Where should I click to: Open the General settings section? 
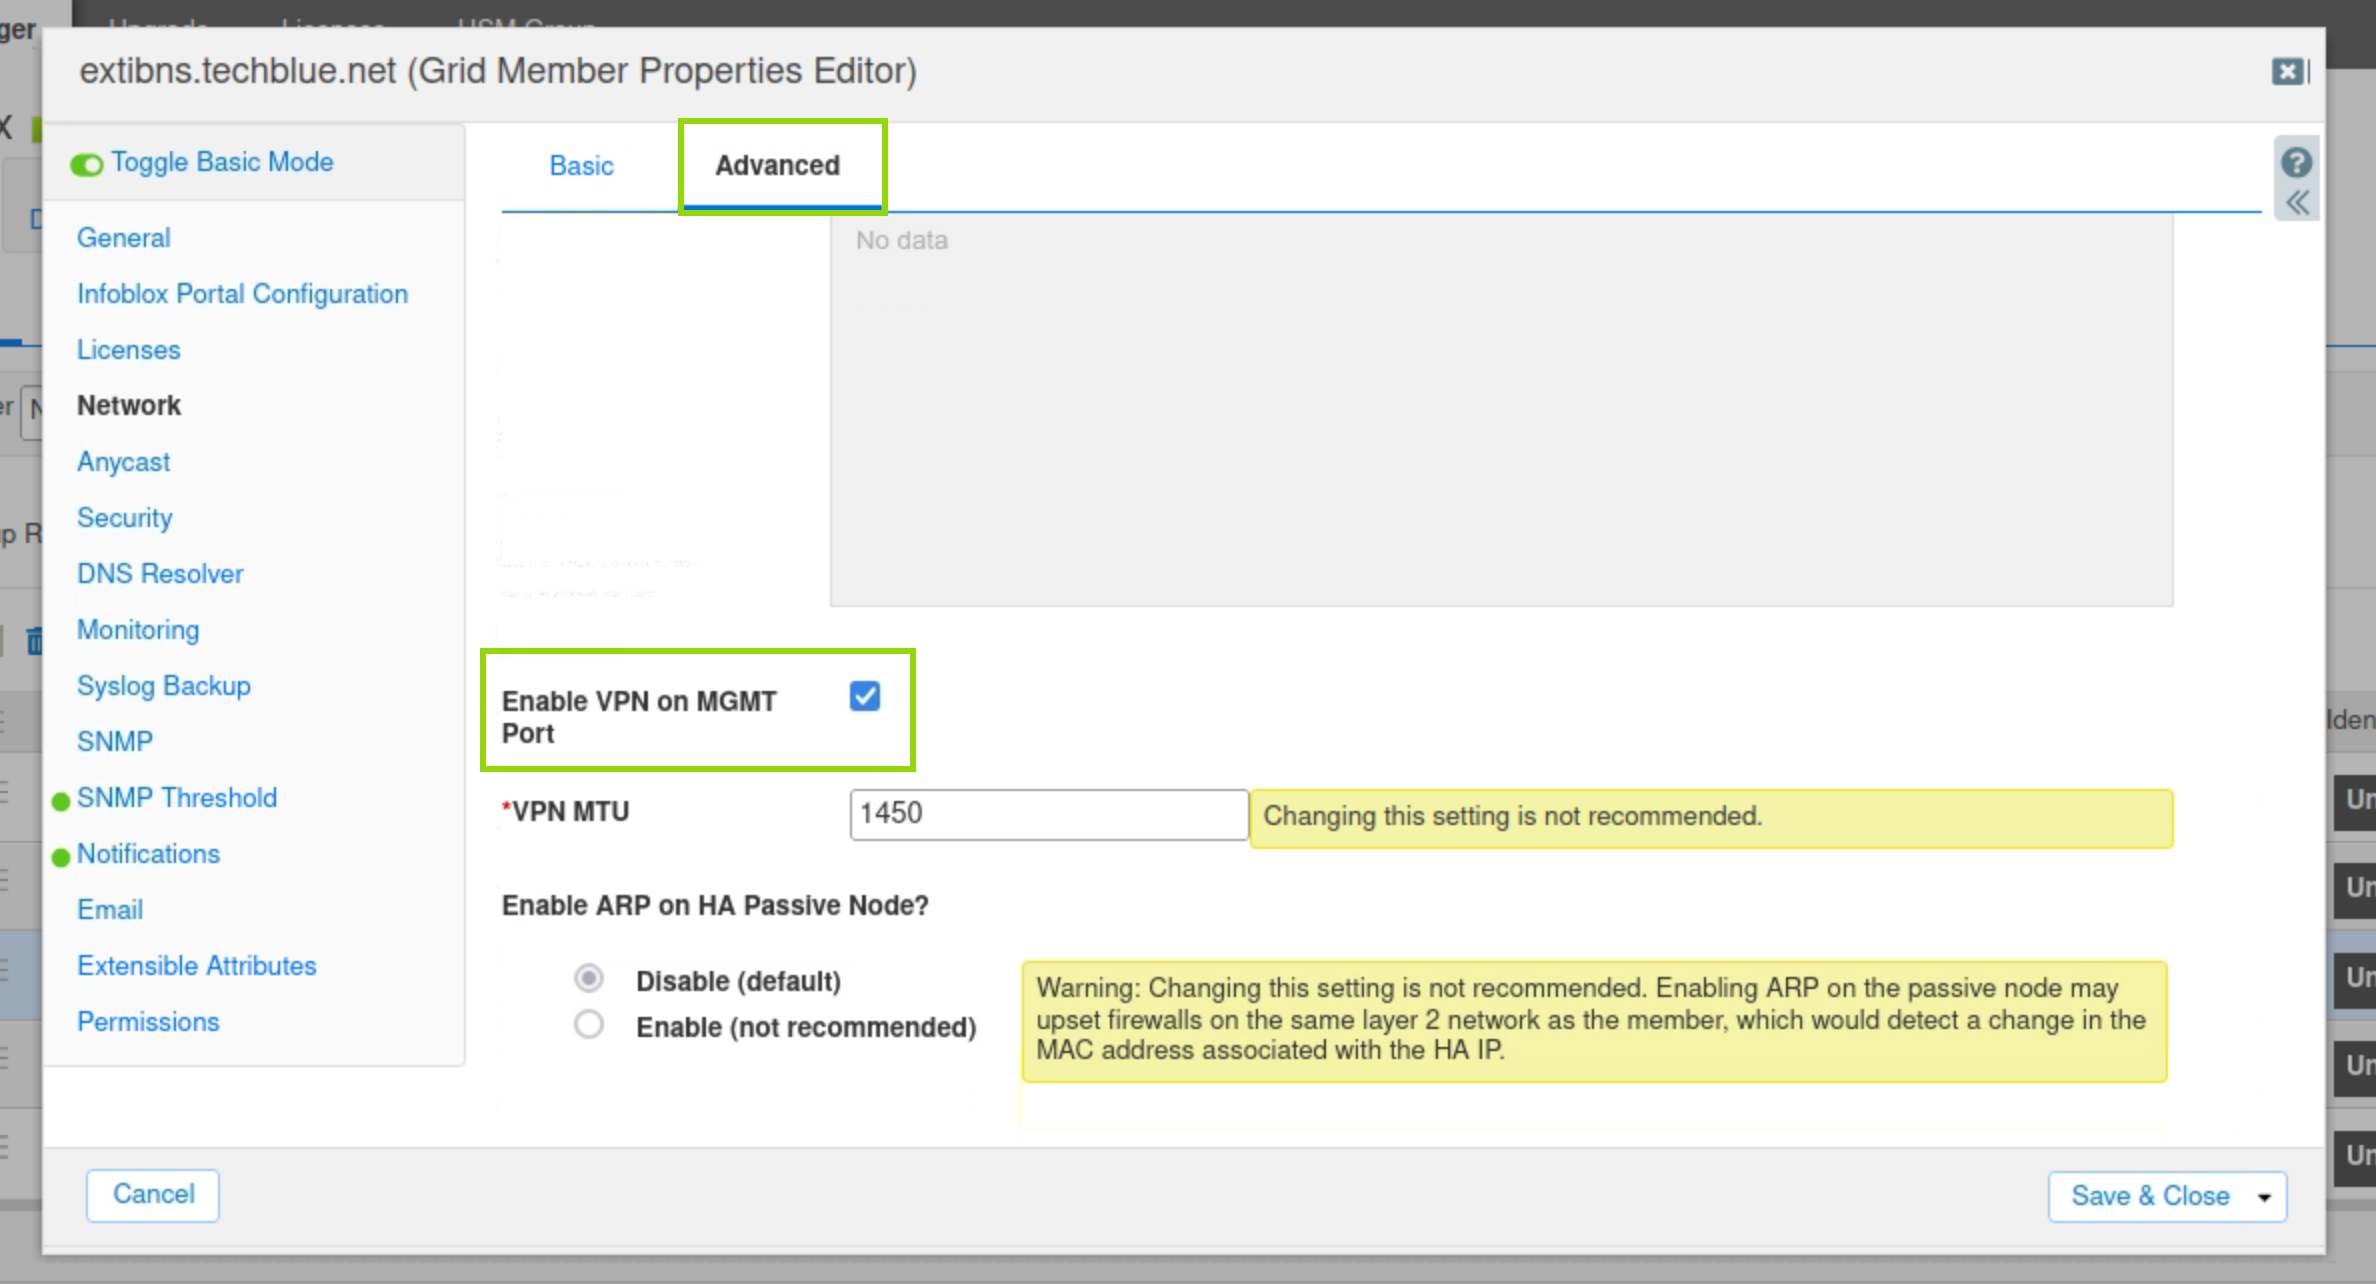click(x=123, y=238)
